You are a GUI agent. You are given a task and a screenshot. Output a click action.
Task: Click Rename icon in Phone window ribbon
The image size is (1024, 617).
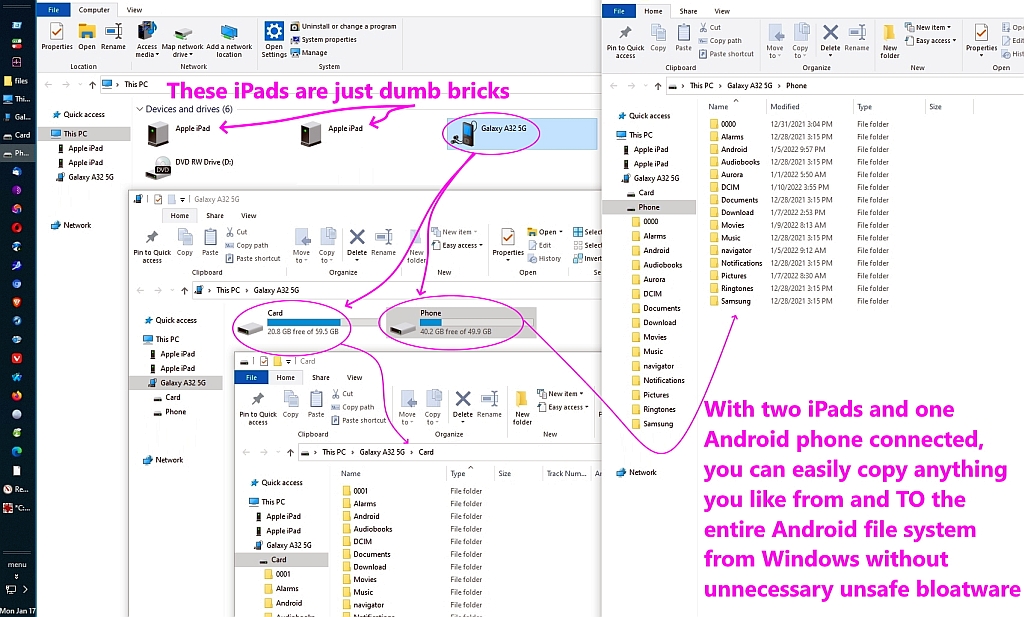pyautogui.click(x=856, y=38)
